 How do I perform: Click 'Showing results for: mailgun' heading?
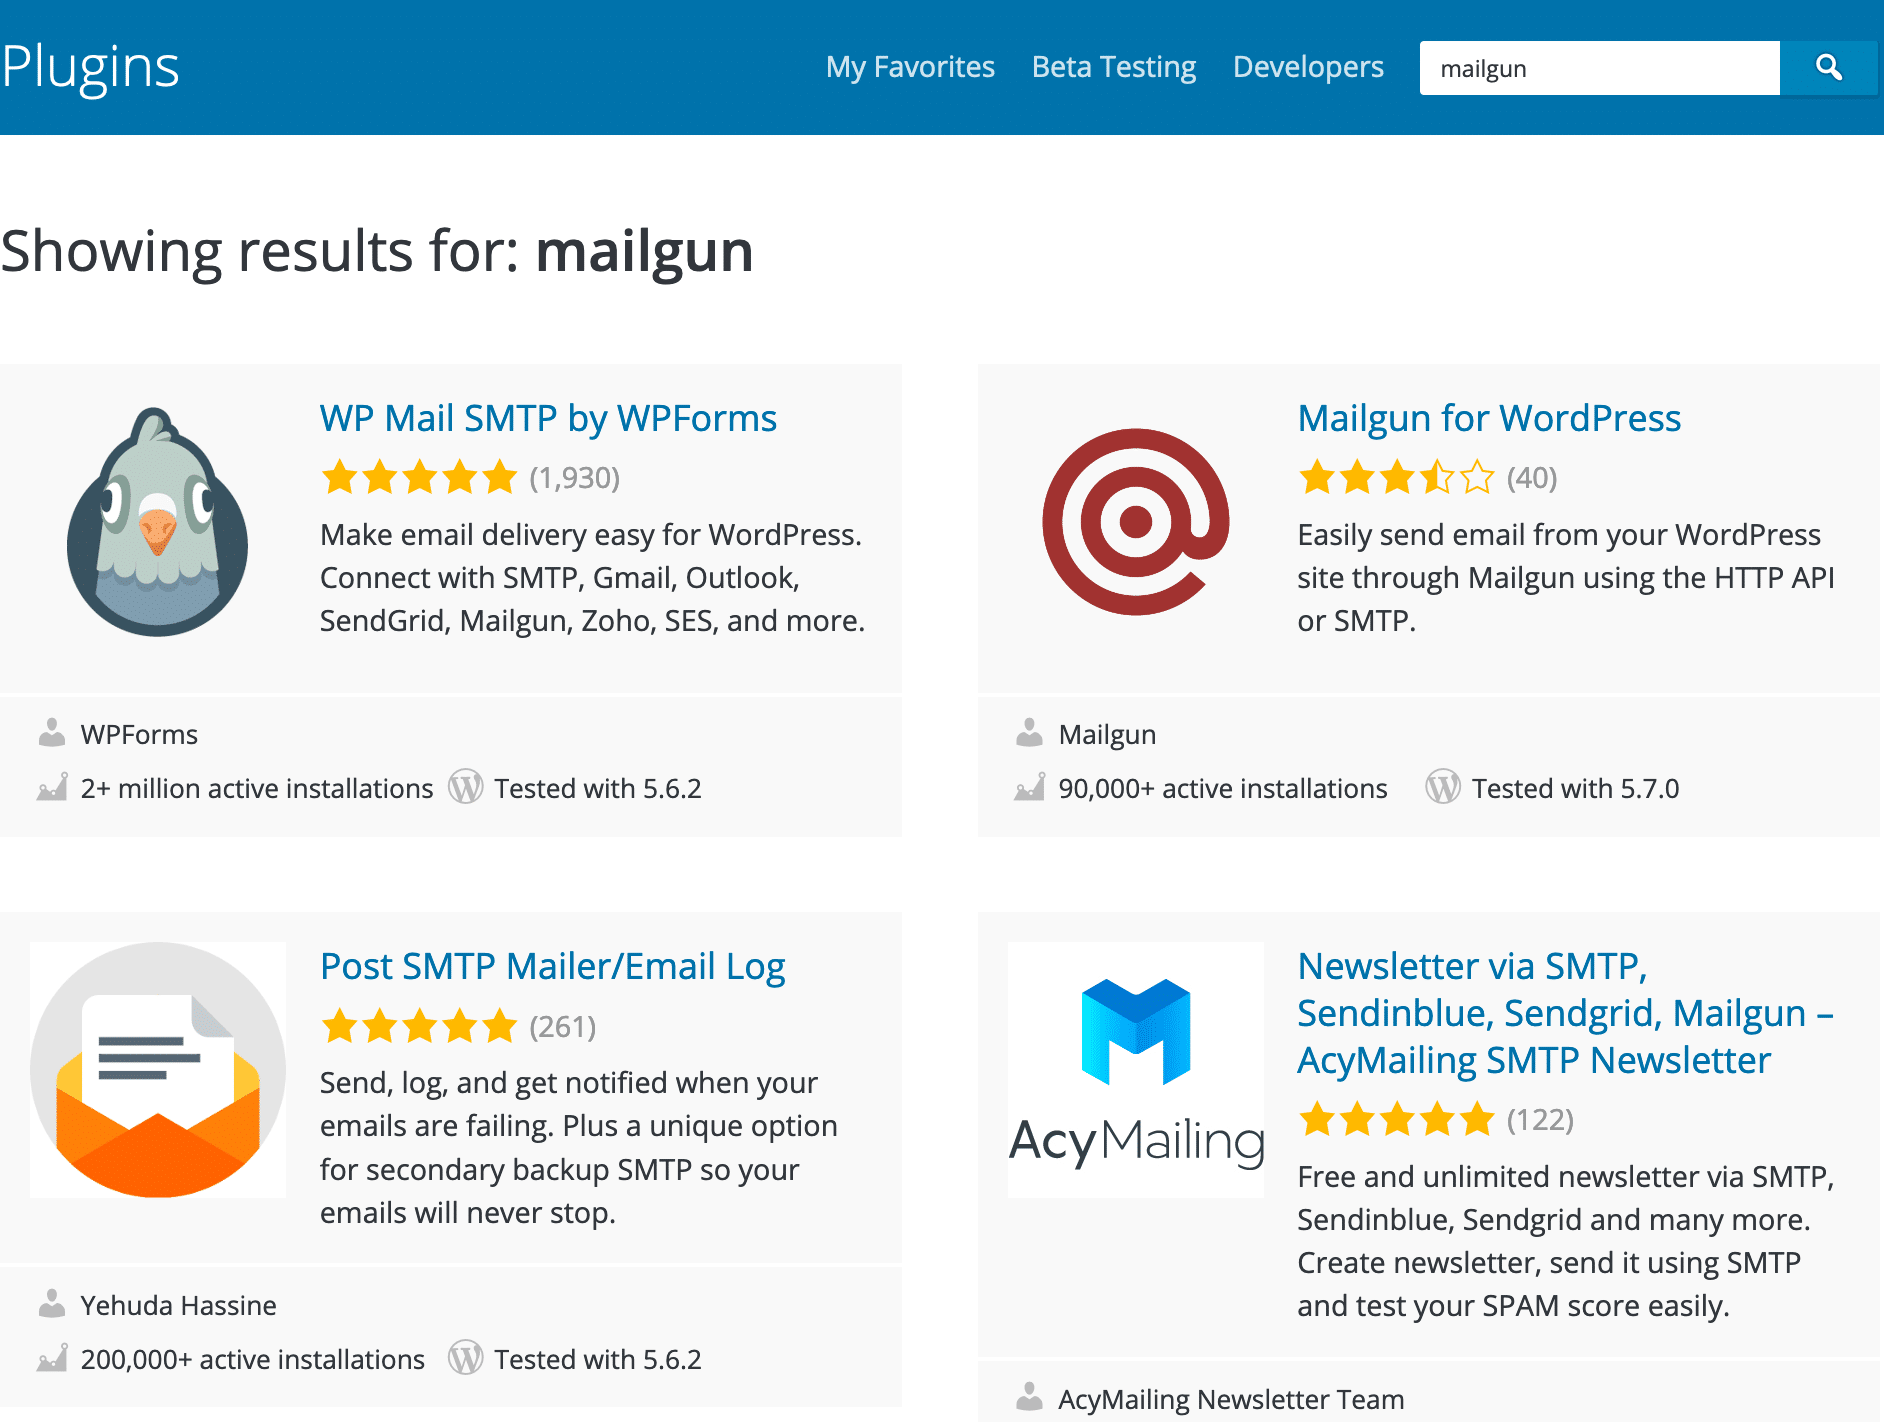tap(377, 251)
